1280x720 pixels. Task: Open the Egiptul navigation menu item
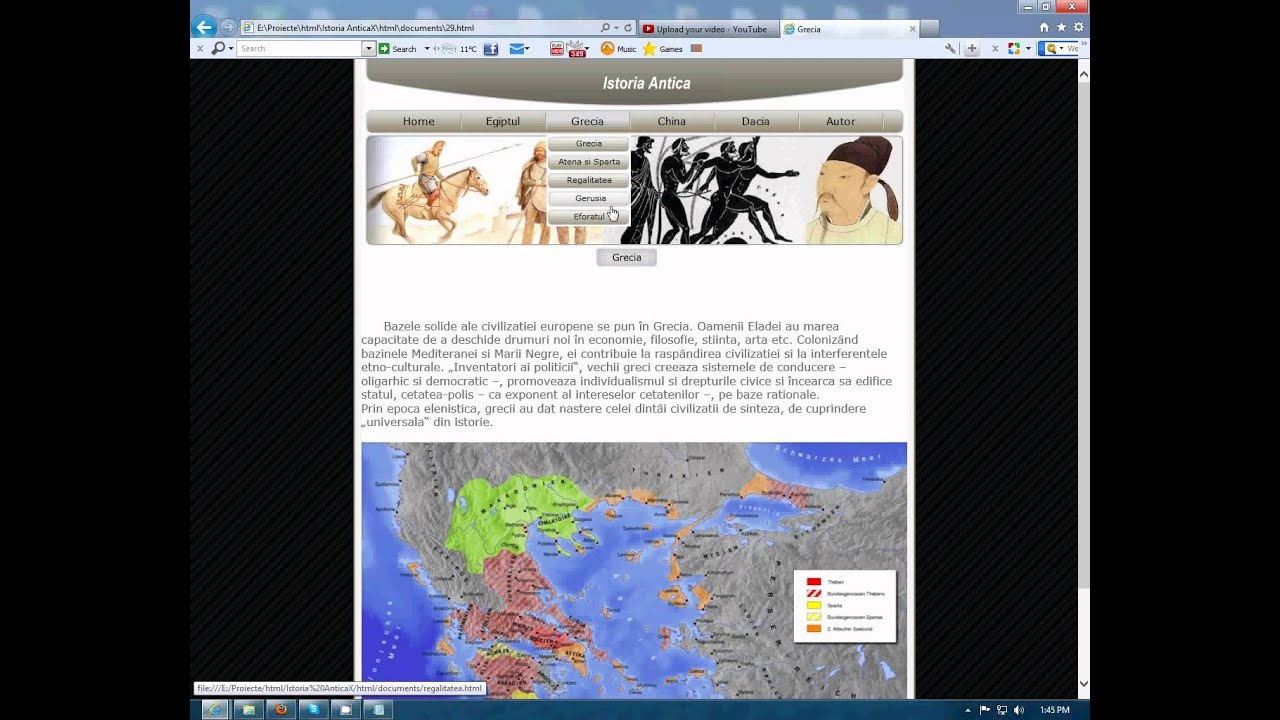click(x=502, y=122)
